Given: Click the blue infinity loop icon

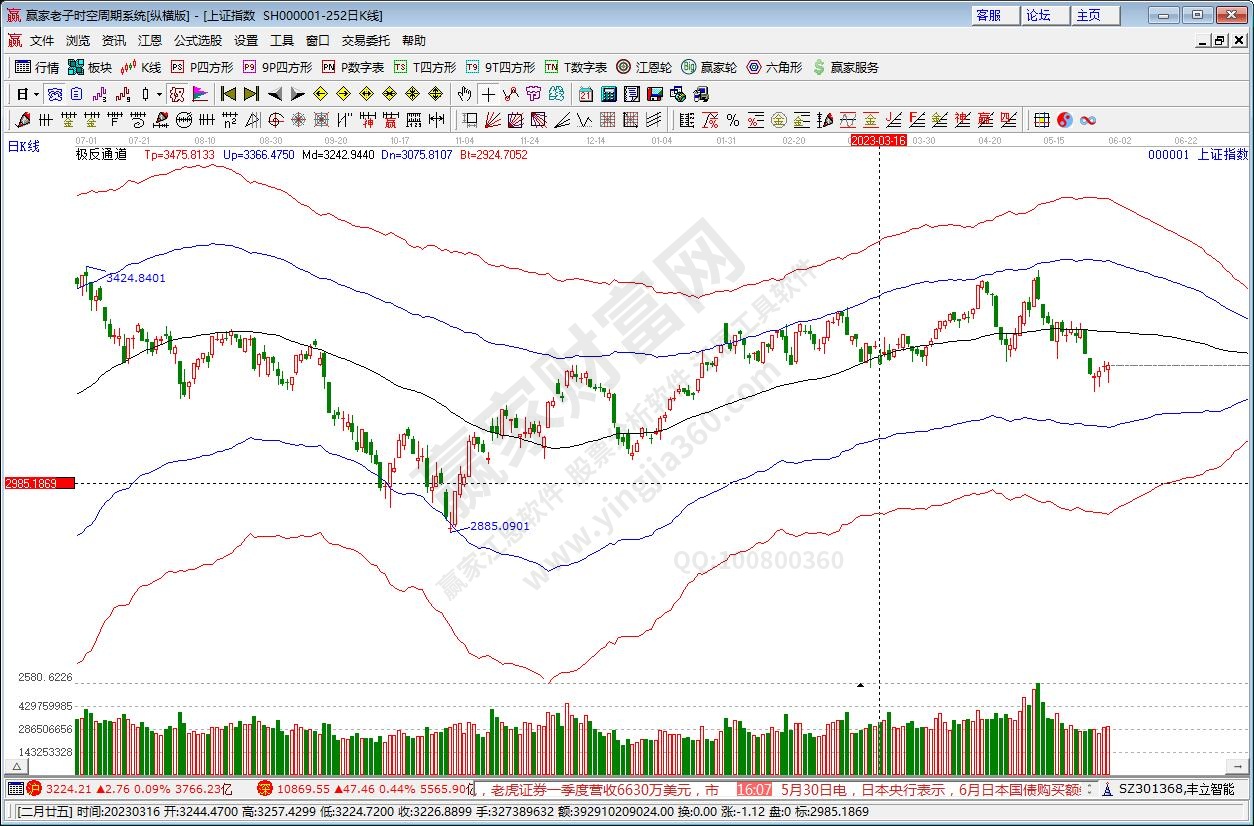Looking at the screenshot, I should (x=1088, y=120).
